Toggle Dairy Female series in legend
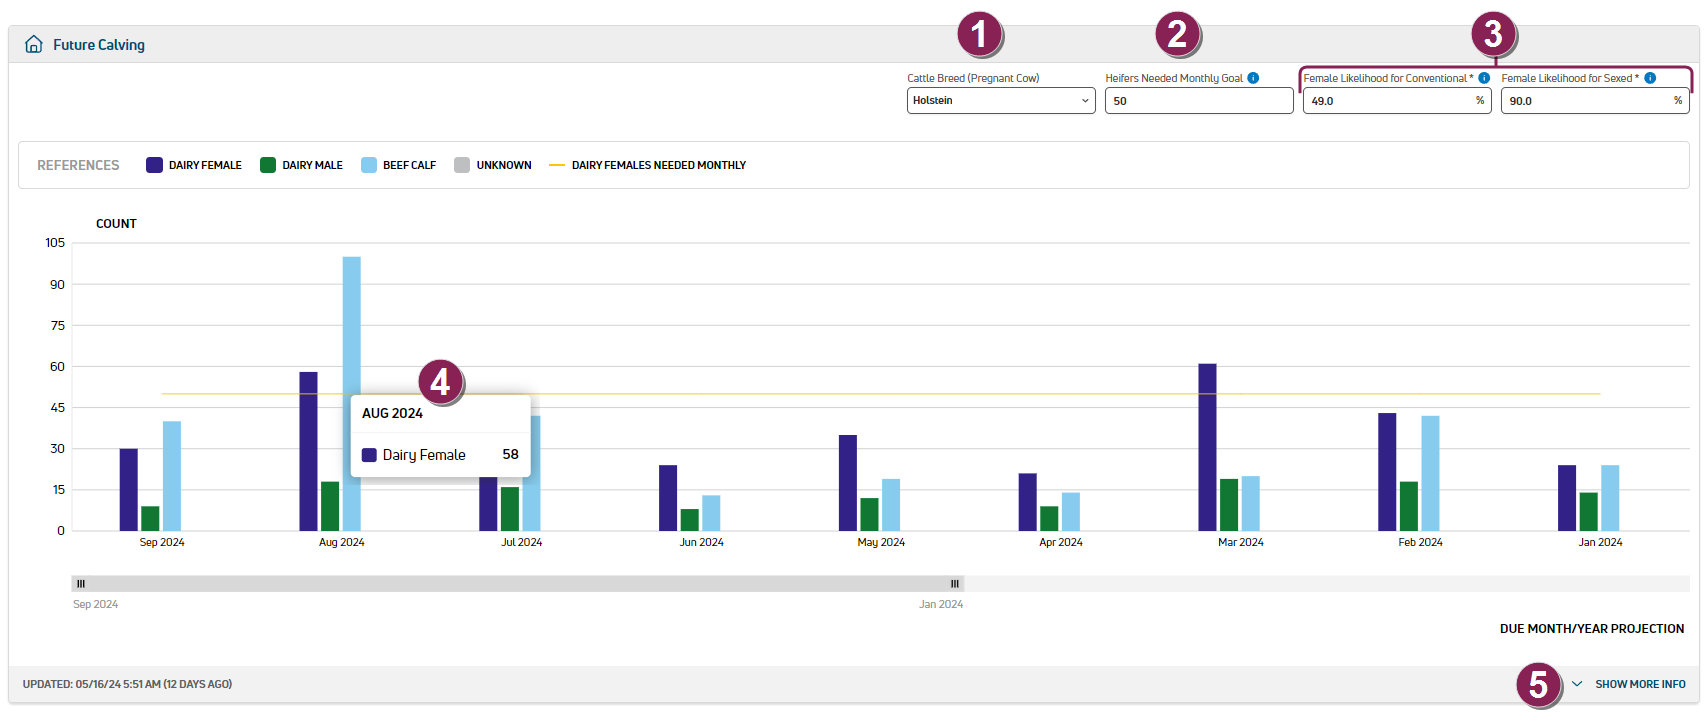1708x722 pixels. (x=194, y=165)
